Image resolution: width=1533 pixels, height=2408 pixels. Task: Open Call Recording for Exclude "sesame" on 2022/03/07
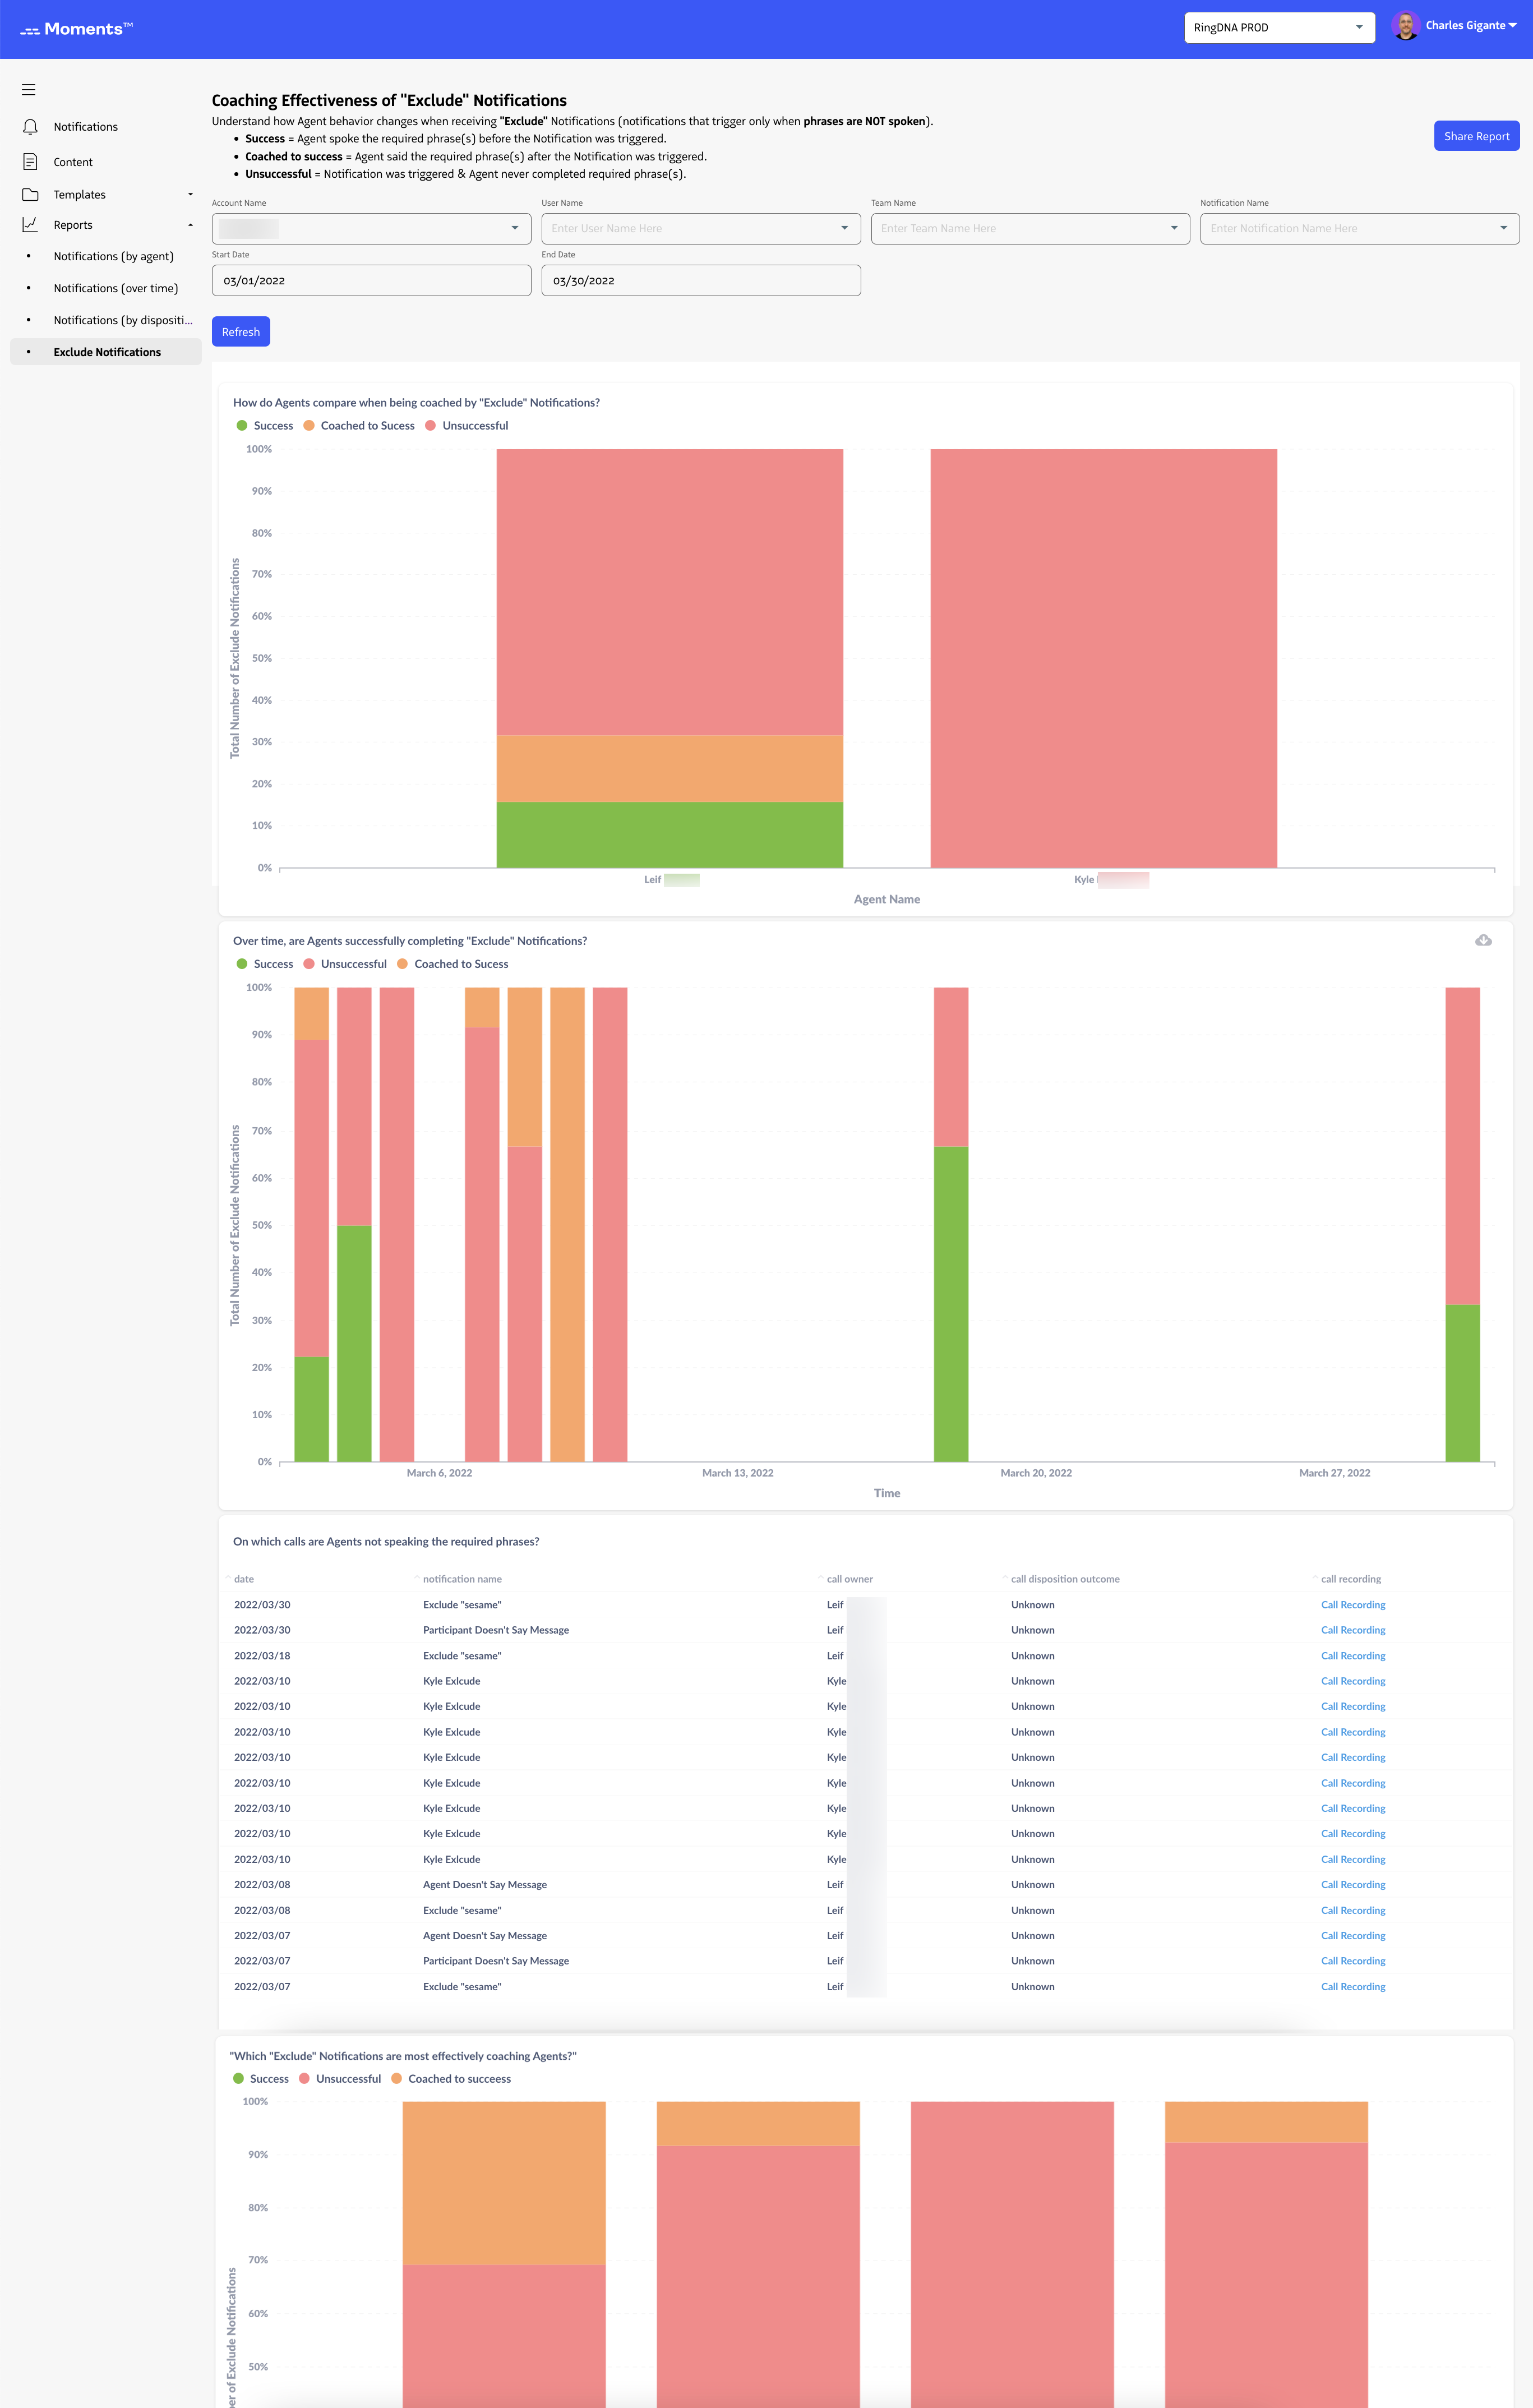1353,1987
